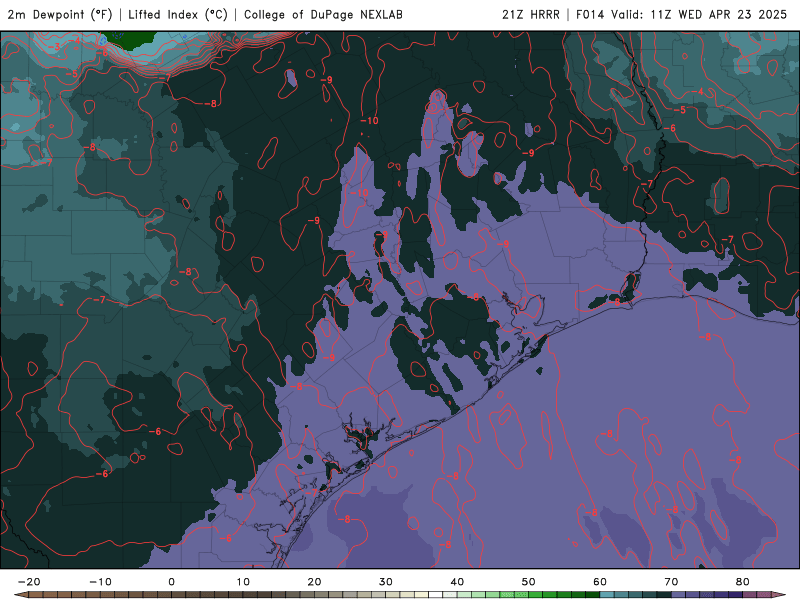Click the 0 label on the color scale
The image size is (800, 600).
[171, 582]
